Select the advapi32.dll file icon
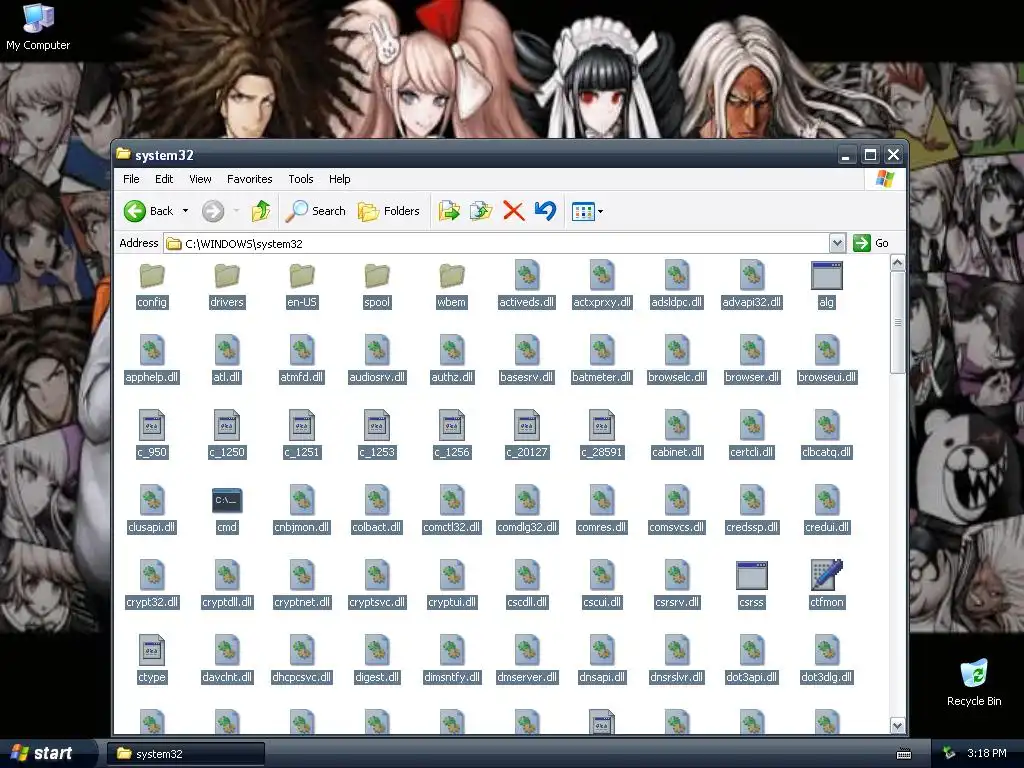 pos(752,275)
